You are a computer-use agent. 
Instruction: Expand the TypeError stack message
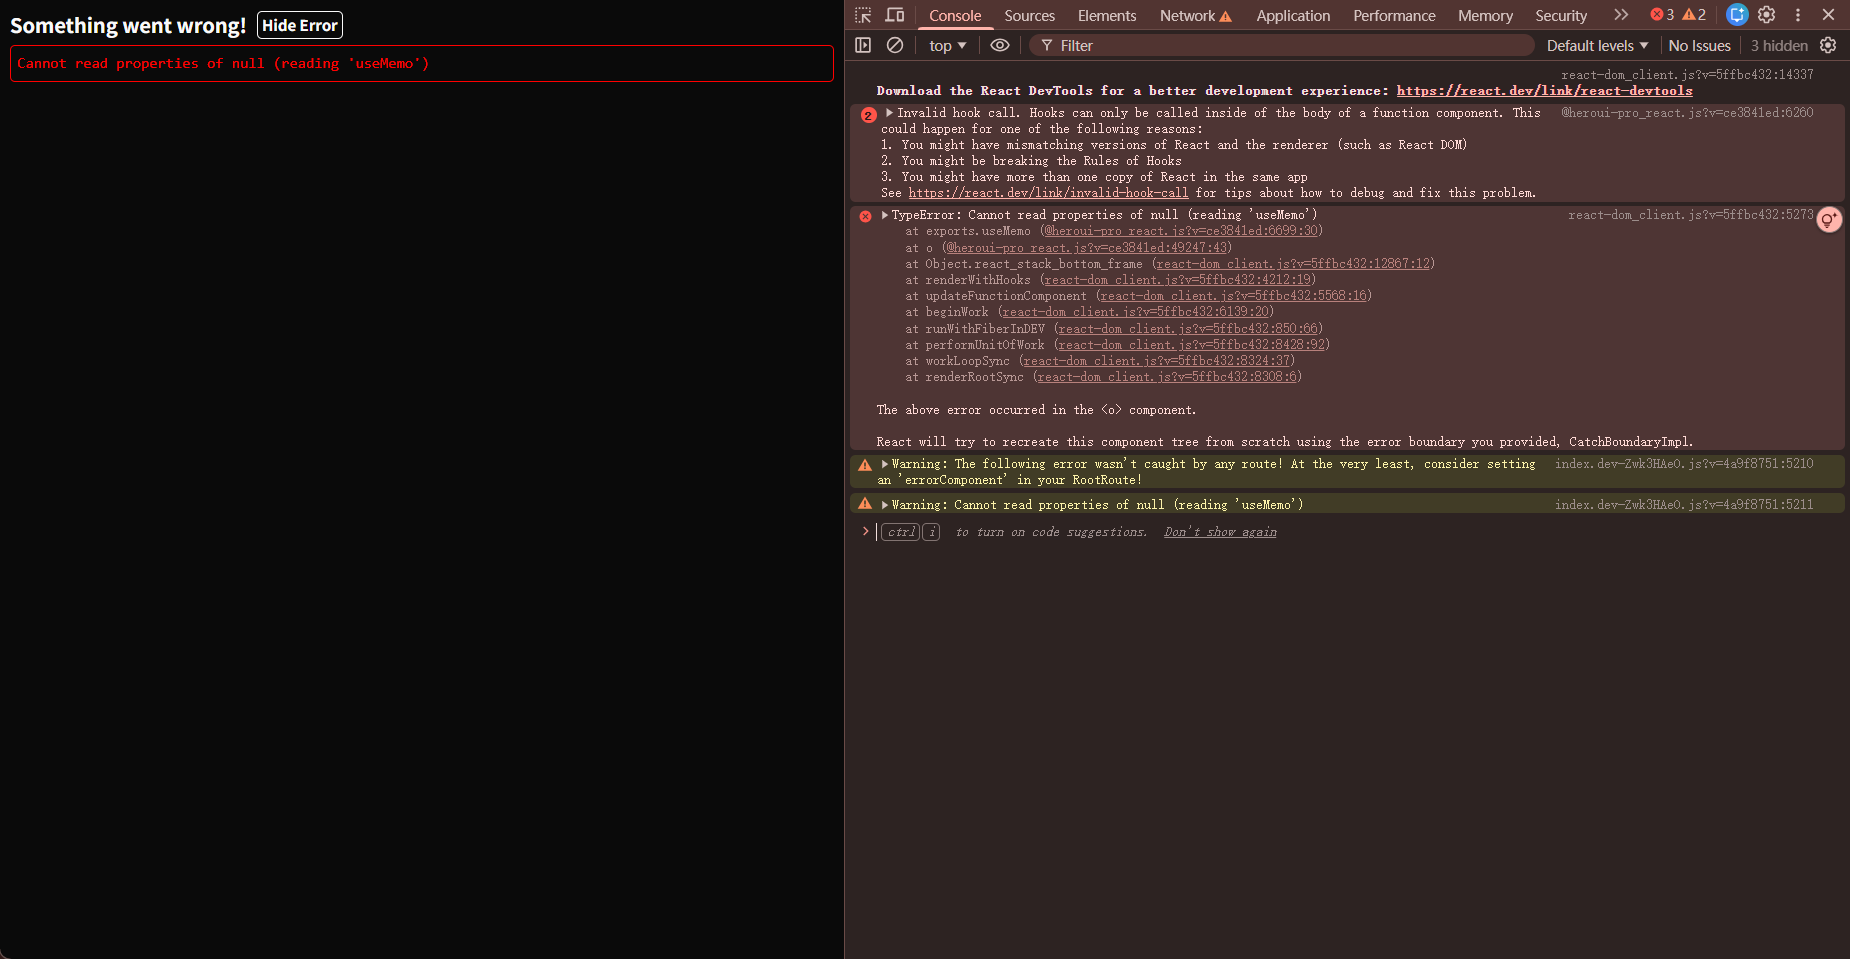(885, 215)
